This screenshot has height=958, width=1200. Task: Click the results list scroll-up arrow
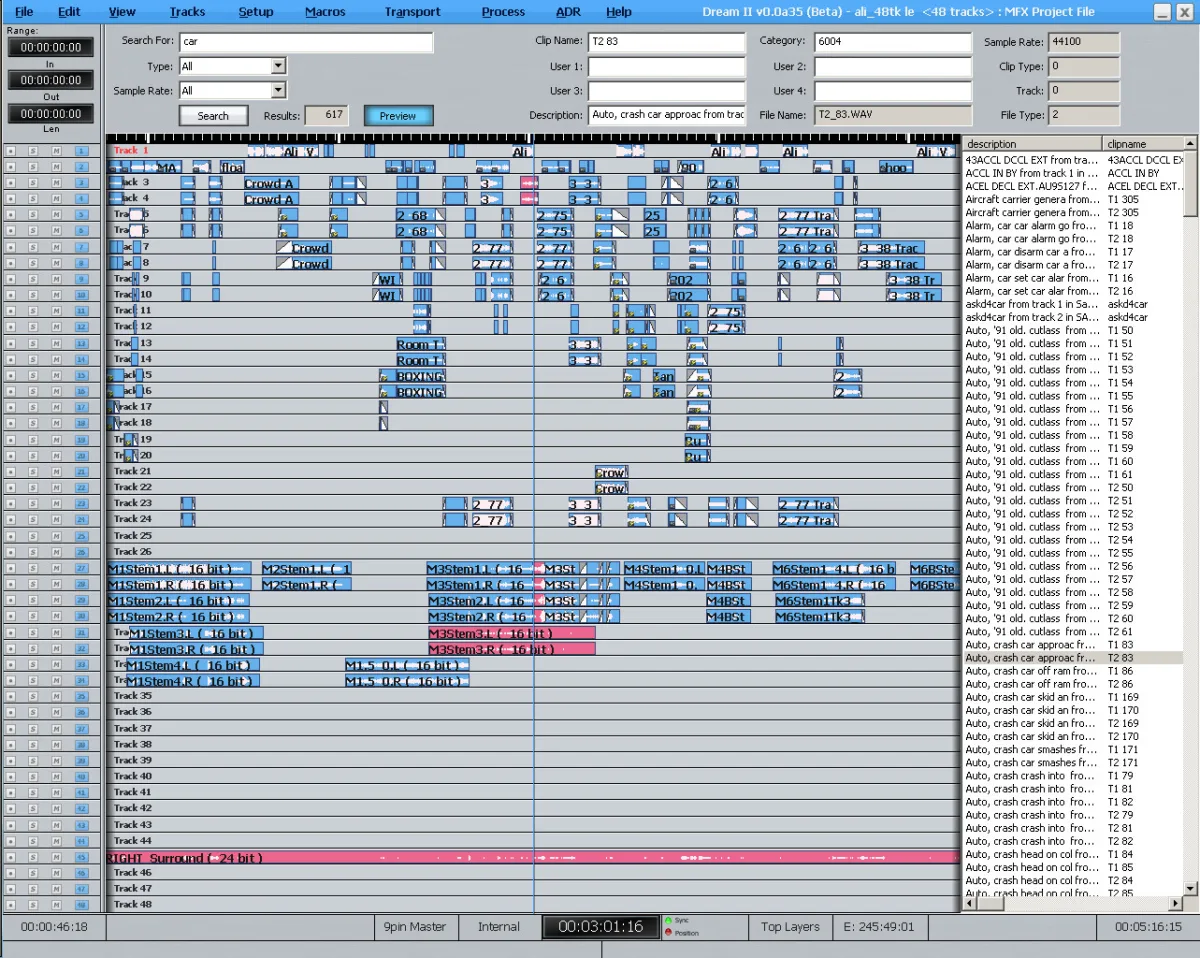[1190, 143]
